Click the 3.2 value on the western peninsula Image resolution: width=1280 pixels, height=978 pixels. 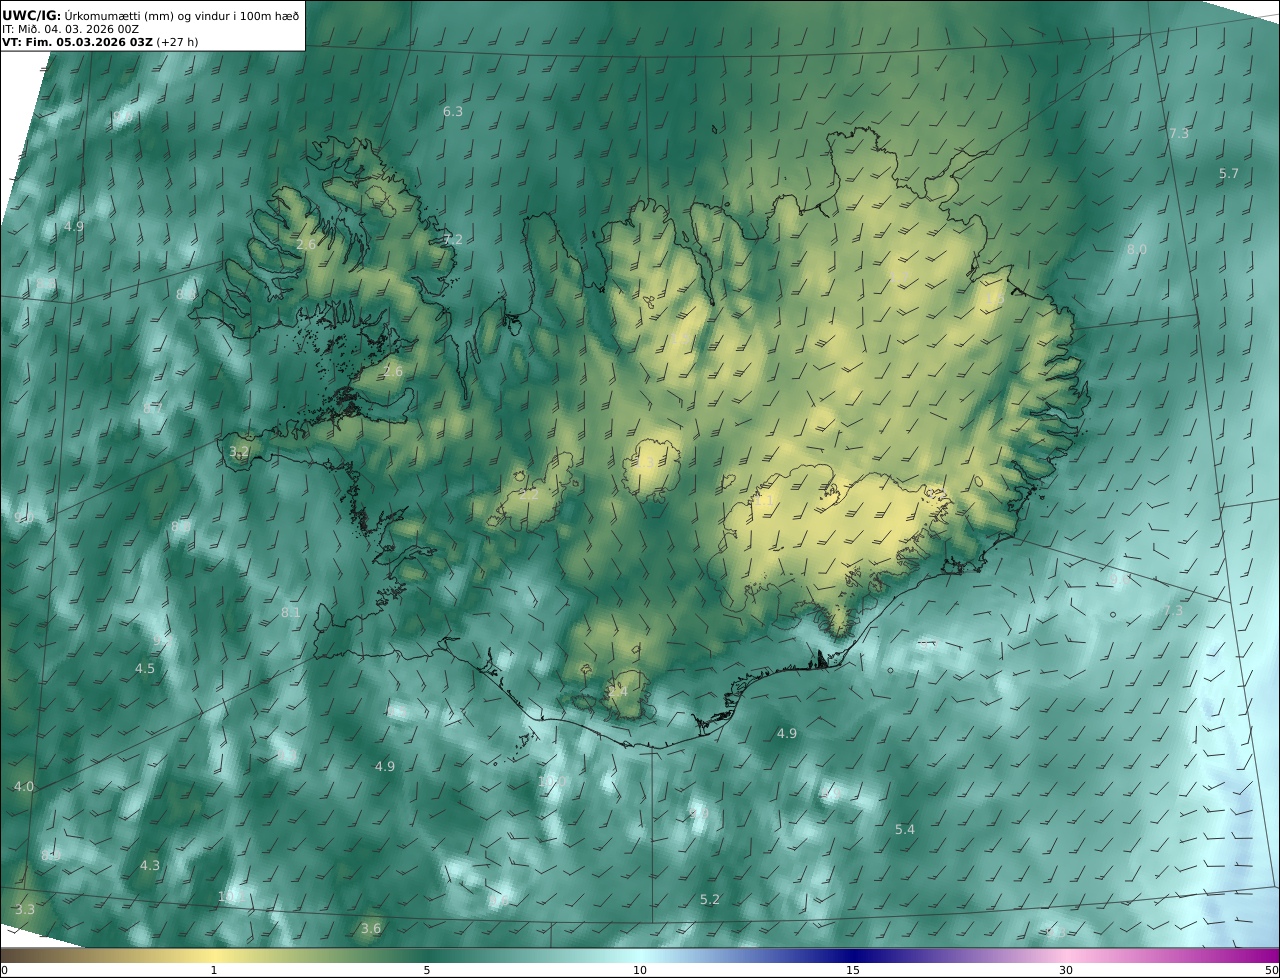[239, 451]
